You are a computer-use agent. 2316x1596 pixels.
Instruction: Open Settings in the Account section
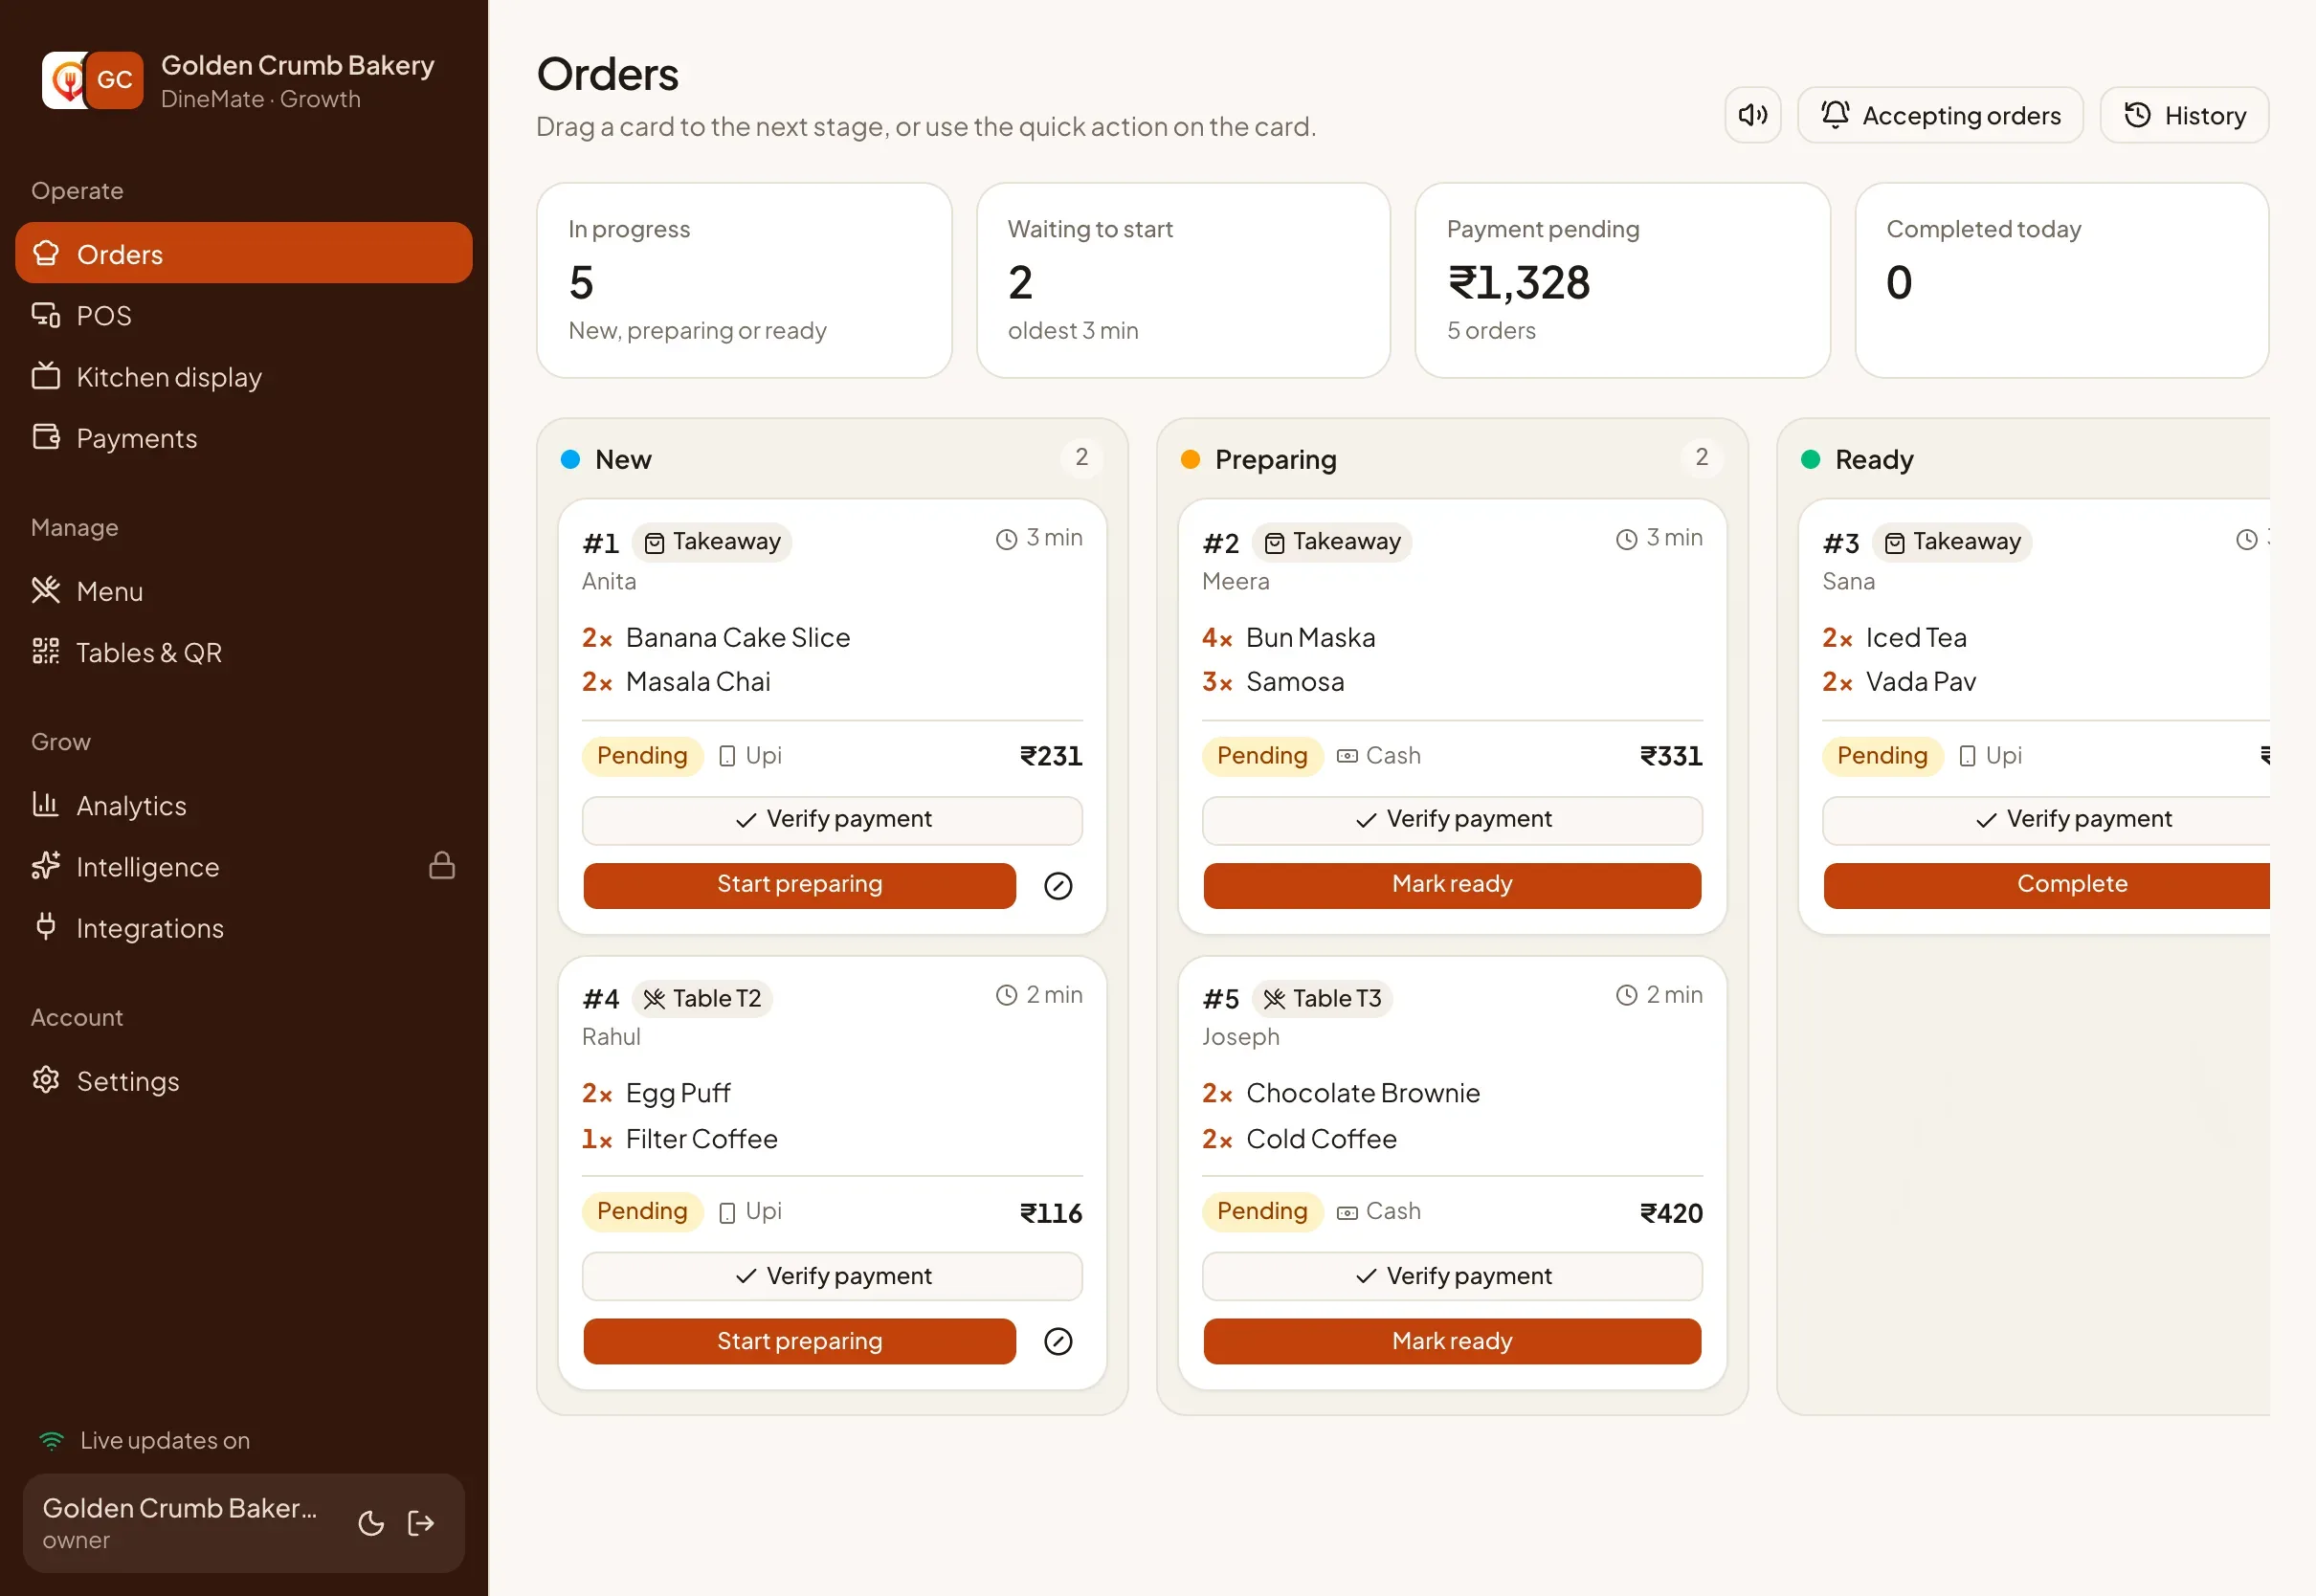(x=244, y=1082)
